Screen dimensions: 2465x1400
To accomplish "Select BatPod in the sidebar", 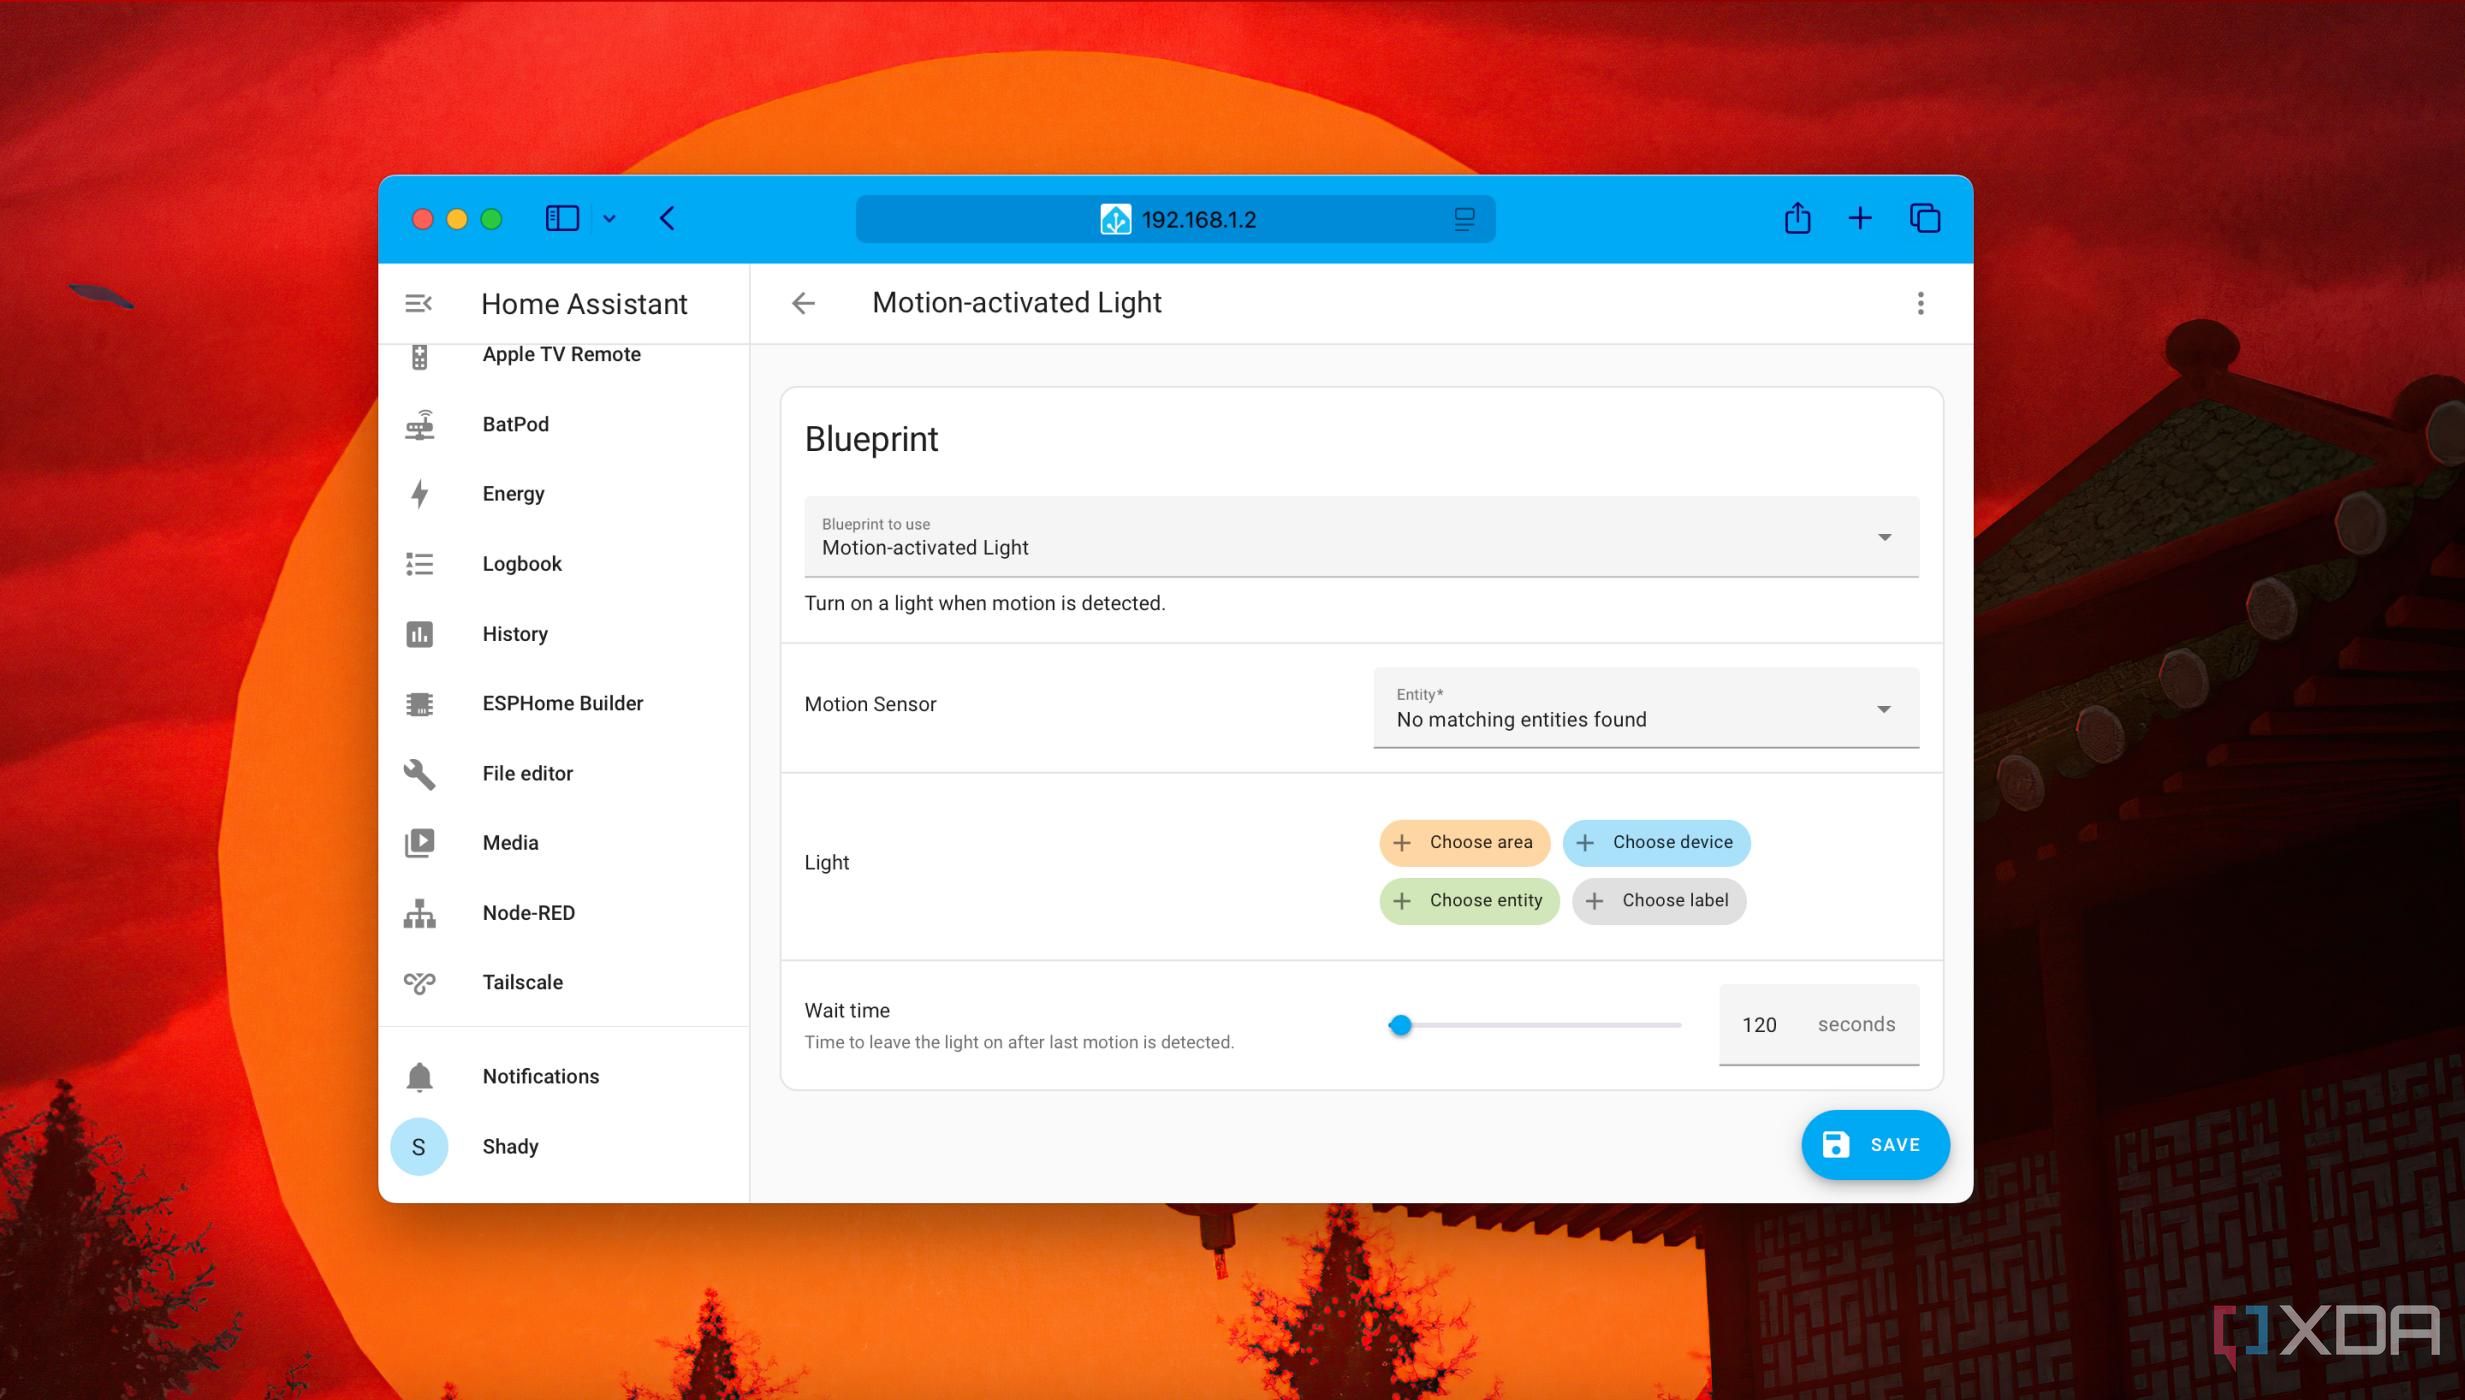I will [515, 424].
